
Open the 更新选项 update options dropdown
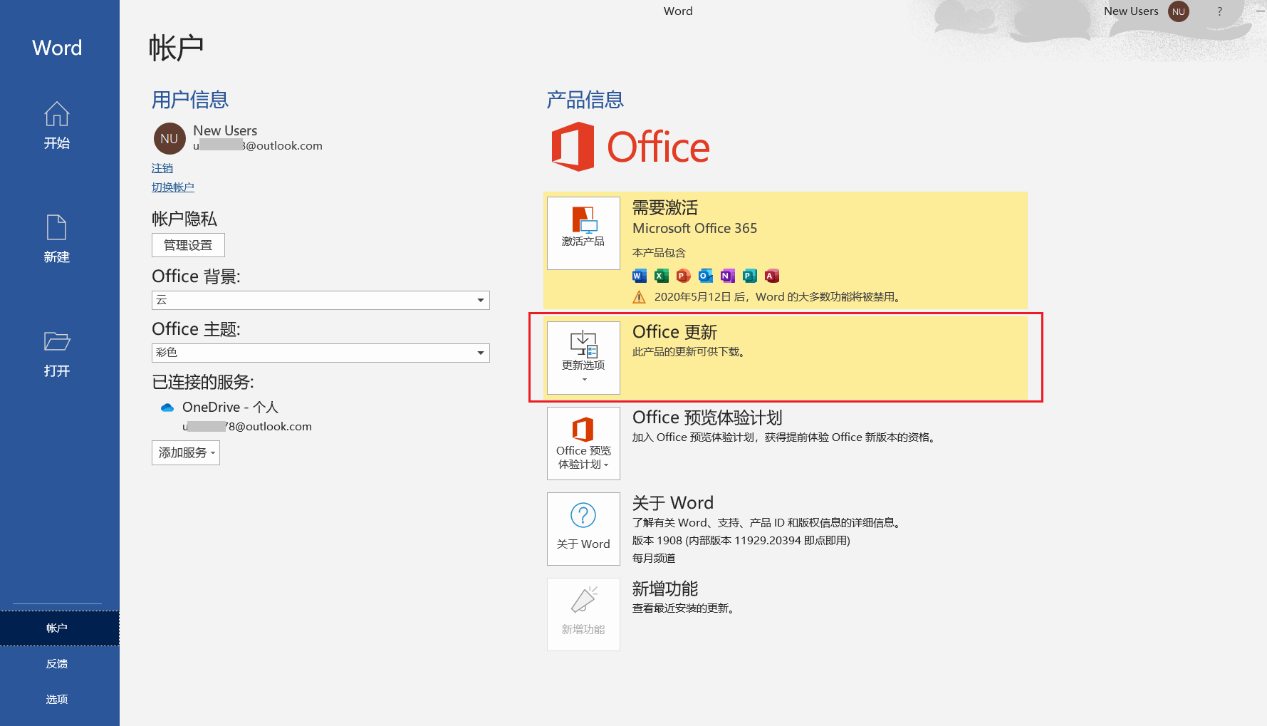[583, 358]
